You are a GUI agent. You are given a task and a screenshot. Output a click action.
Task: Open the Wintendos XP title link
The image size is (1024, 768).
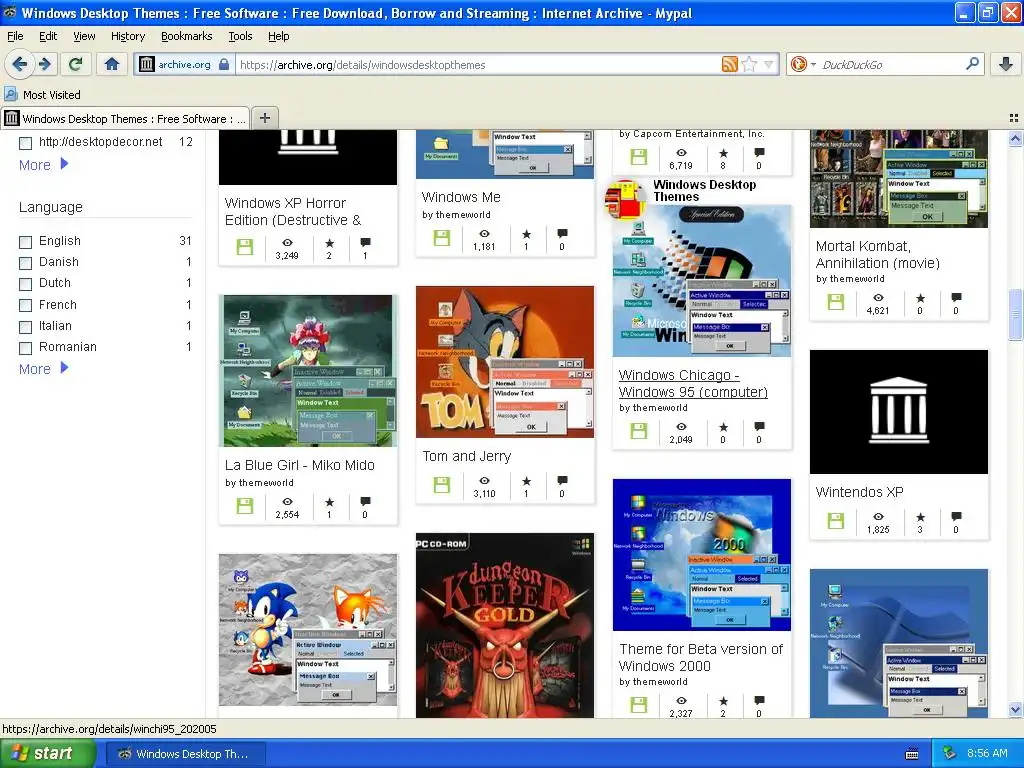tap(859, 492)
